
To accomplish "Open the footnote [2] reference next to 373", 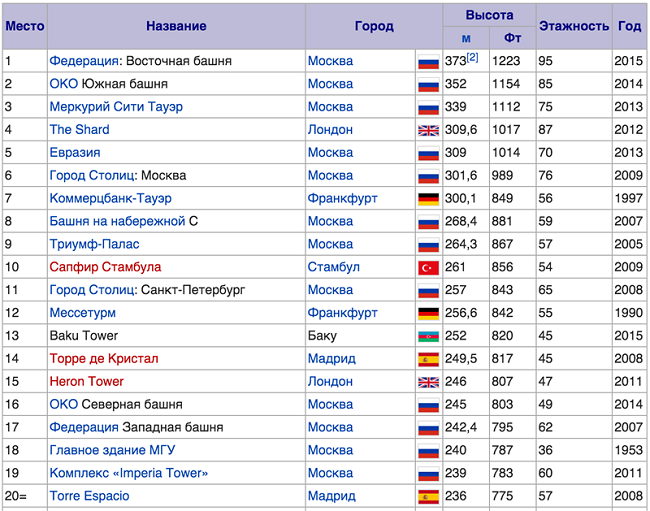I will coord(473,57).
